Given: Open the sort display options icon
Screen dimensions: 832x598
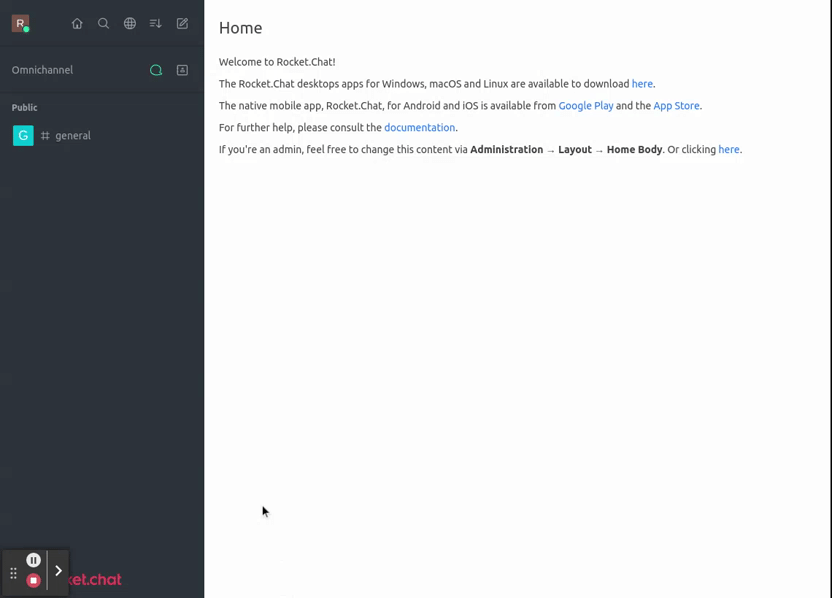Looking at the screenshot, I should [155, 23].
